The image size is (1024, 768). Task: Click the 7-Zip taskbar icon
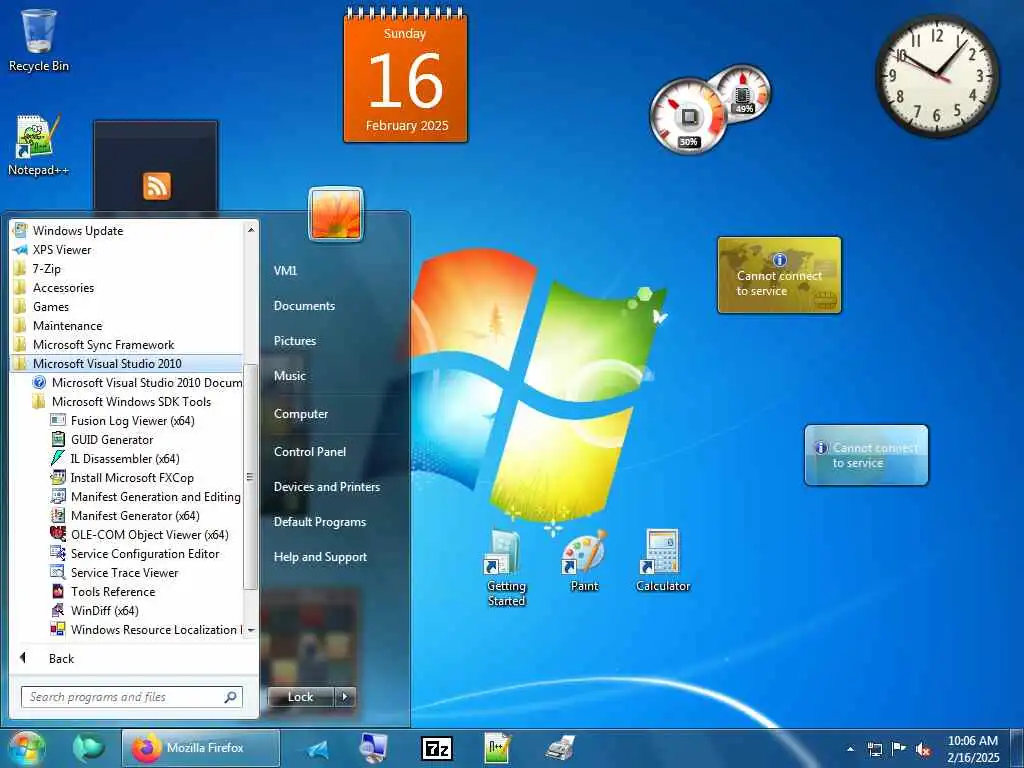point(437,748)
